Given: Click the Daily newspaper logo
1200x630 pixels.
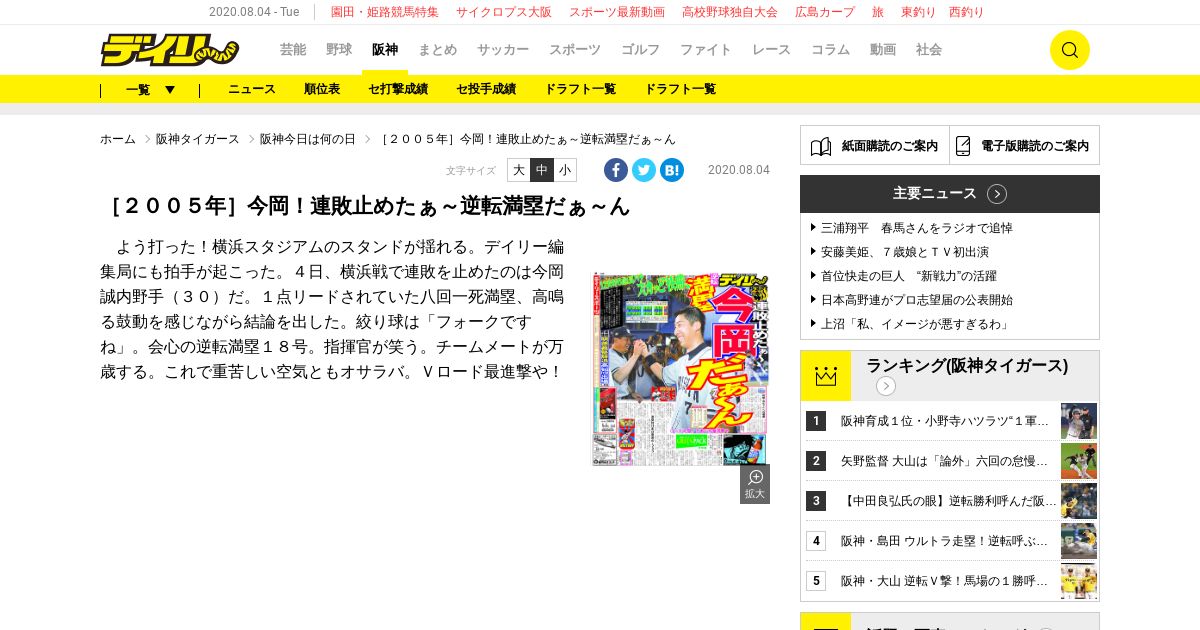Looking at the screenshot, I should pos(169,50).
